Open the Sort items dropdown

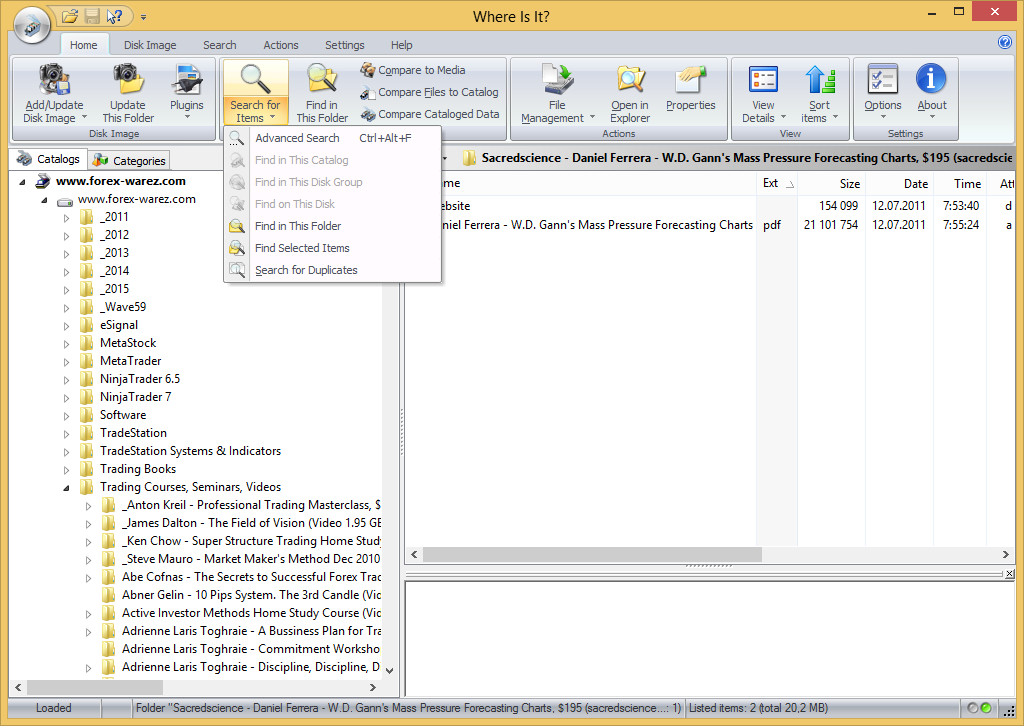point(820,95)
